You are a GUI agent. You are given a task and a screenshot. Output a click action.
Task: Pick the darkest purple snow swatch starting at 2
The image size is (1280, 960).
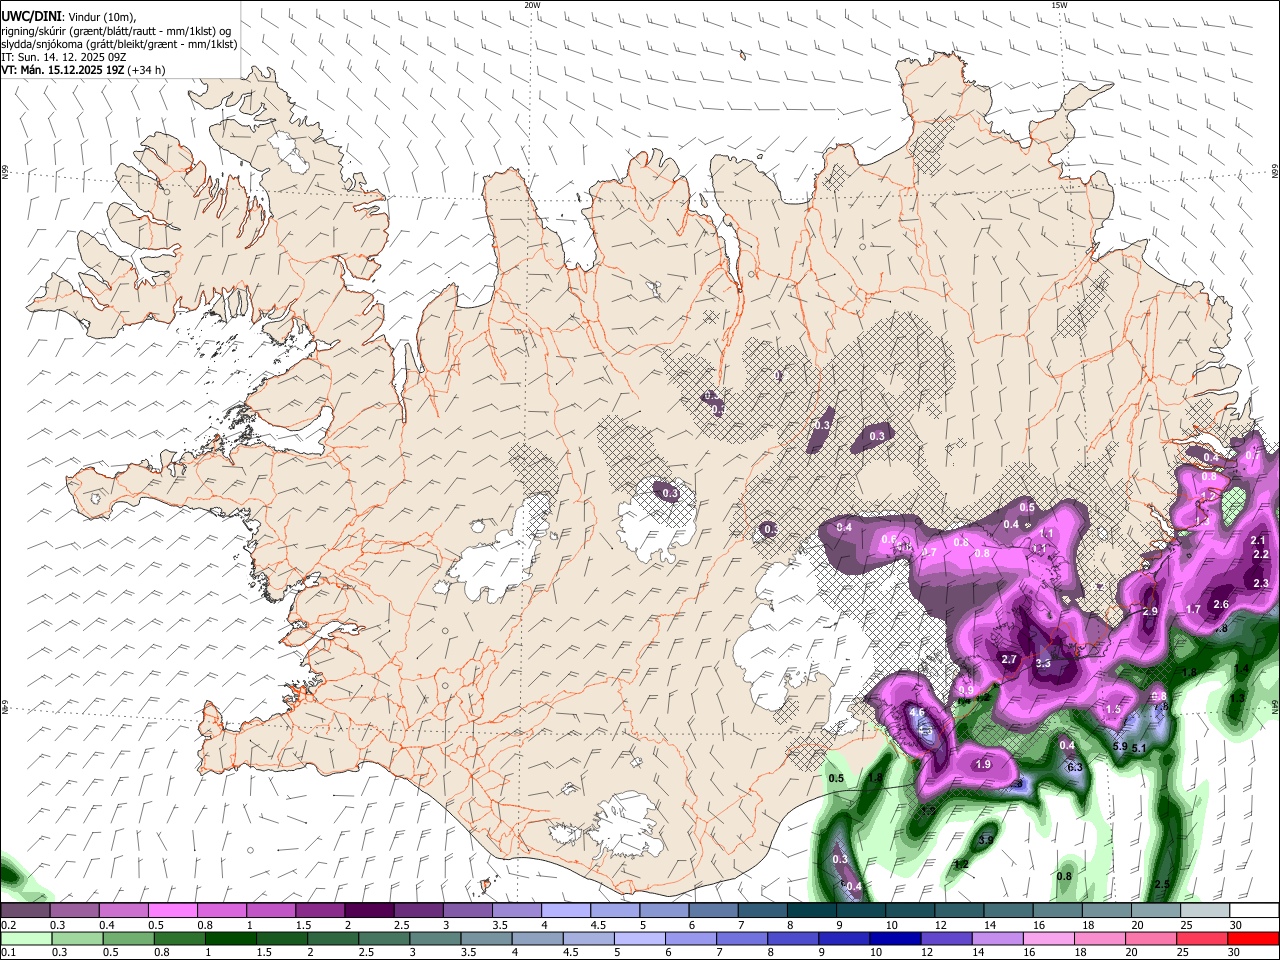[x=369, y=911]
